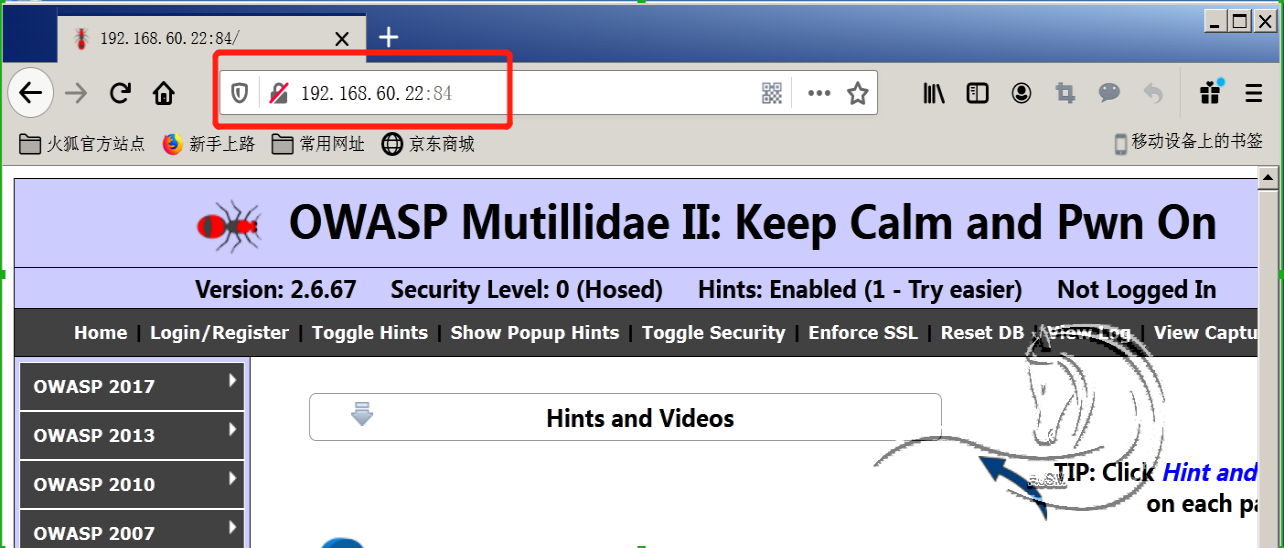Click Show Popup Hints
The height and width of the screenshot is (548, 1284).
pyautogui.click(x=535, y=333)
